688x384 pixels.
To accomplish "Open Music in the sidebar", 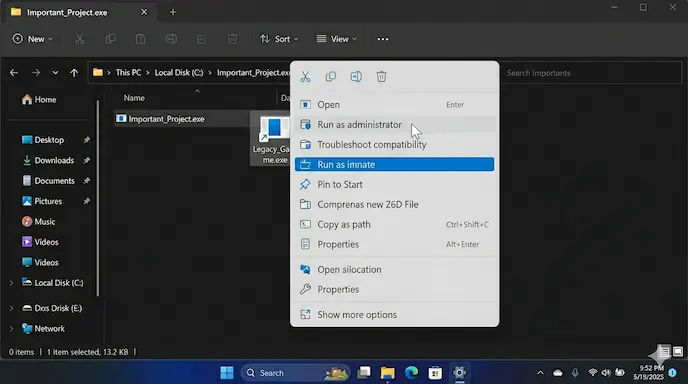I will point(39,222).
